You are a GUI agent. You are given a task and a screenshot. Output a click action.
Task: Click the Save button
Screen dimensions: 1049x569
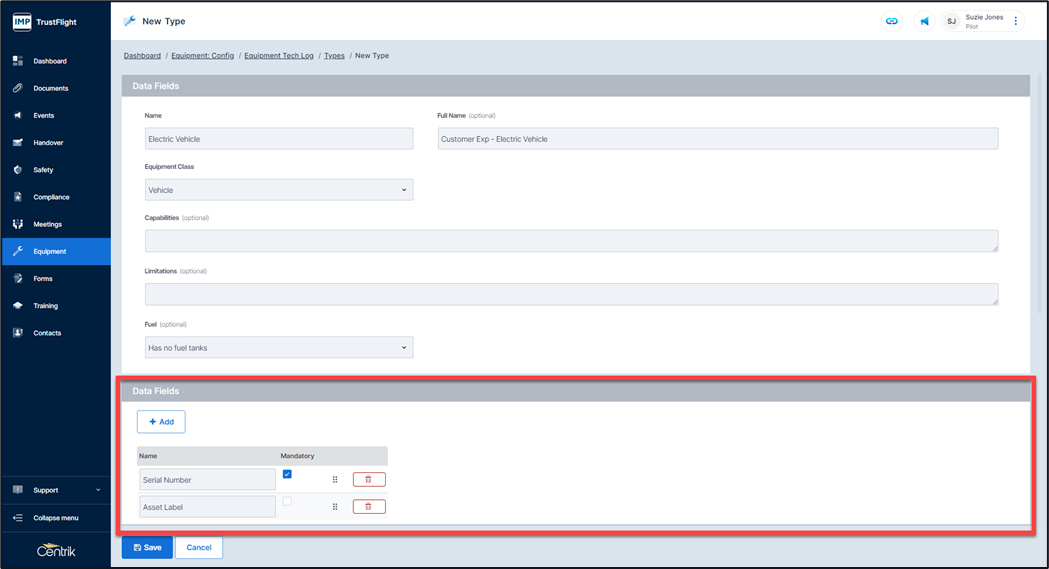pyautogui.click(x=147, y=548)
